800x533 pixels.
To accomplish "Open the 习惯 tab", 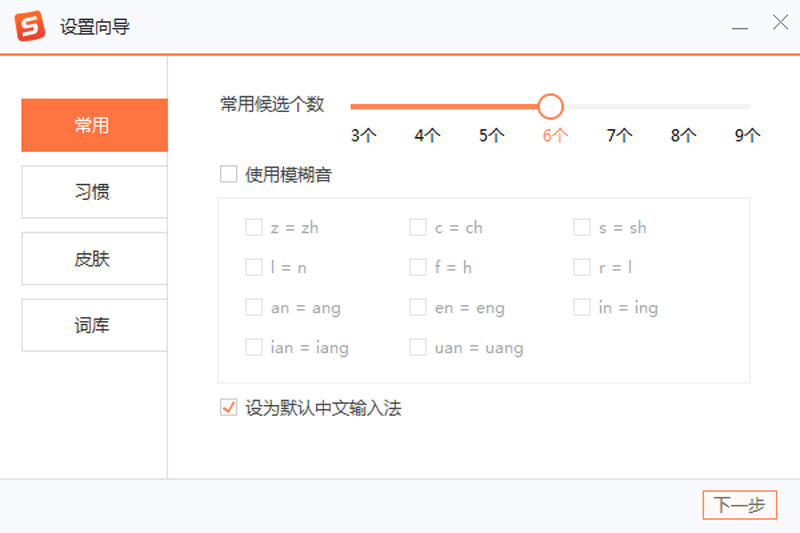I will pos(94,192).
